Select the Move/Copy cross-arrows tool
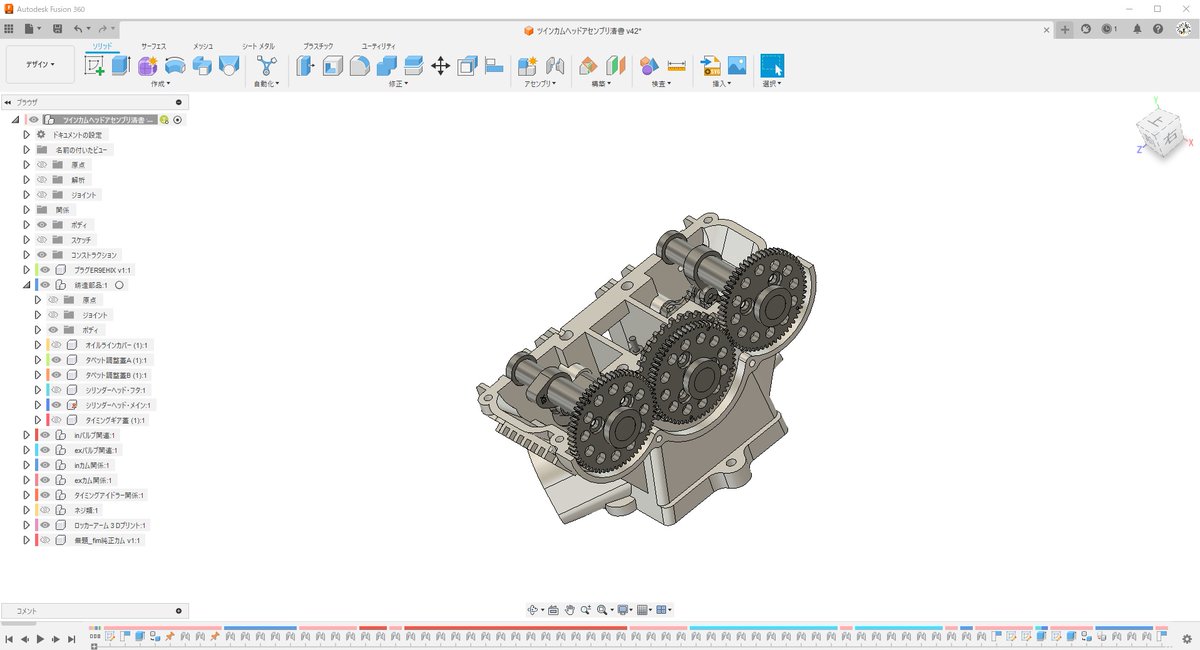 click(440, 66)
